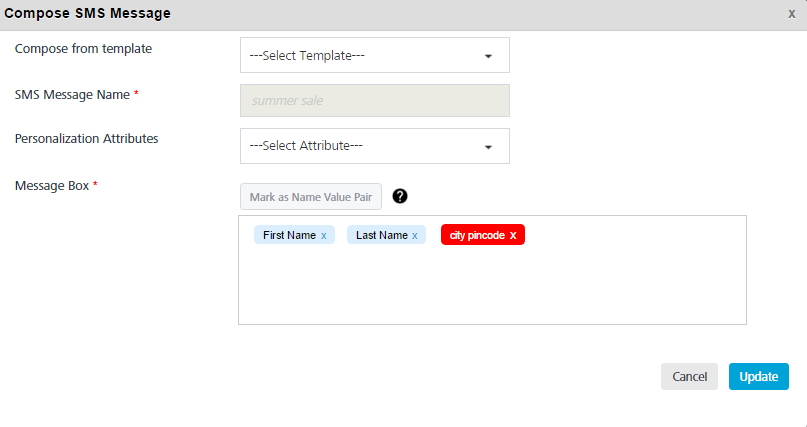807x427 pixels.
Task: Open the ---Select Template--- combo box
Action: point(375,55)
